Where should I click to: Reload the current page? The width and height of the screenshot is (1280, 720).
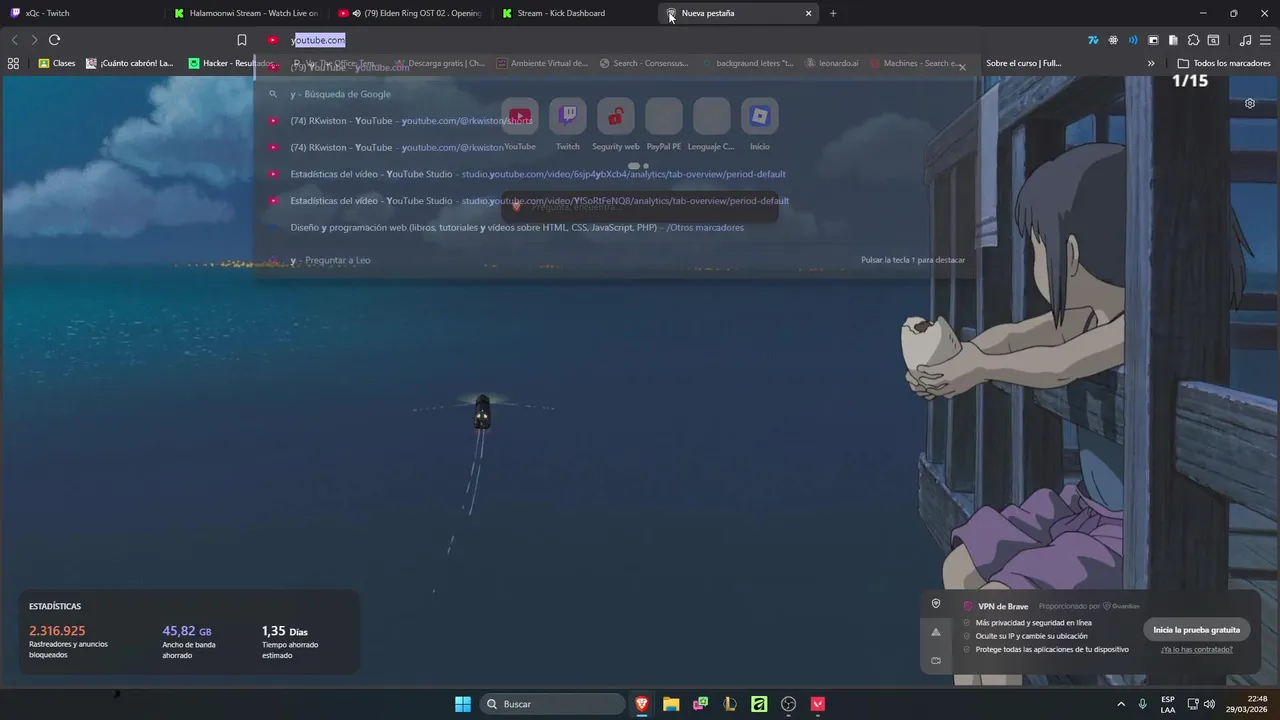click(x=55, y=40)
